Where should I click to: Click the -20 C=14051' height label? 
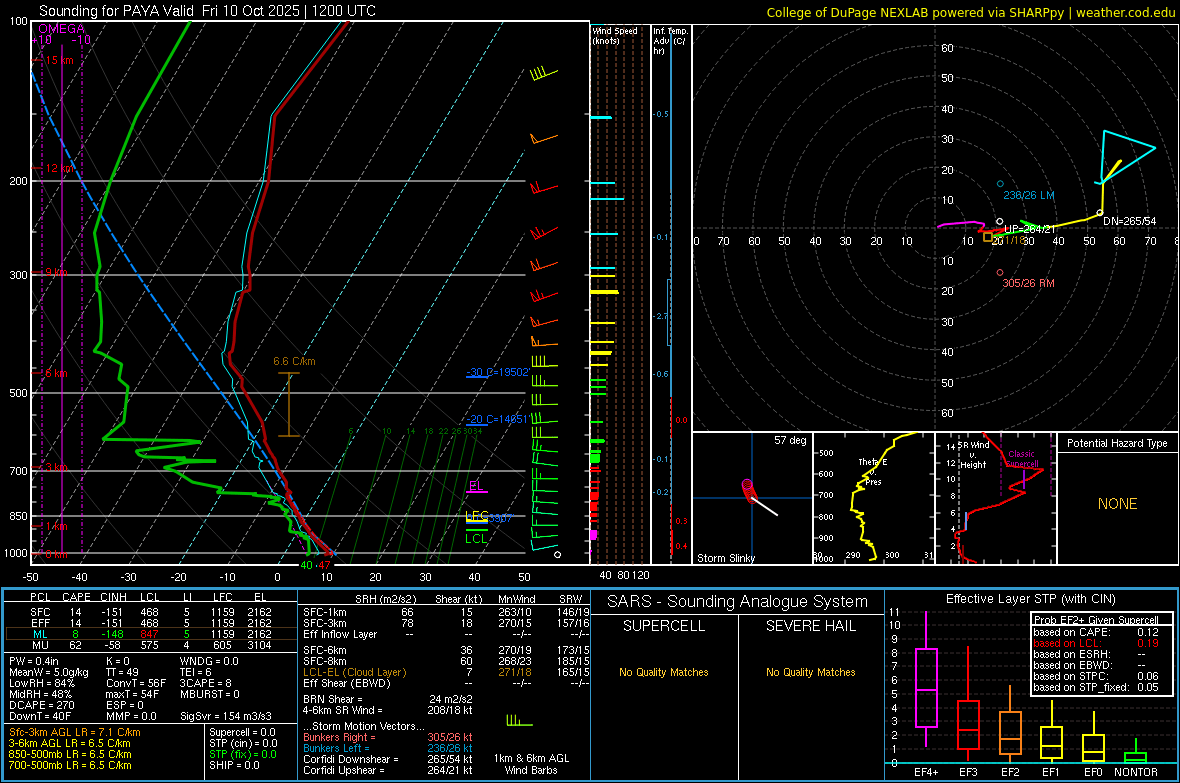click(x=497, y=419)
